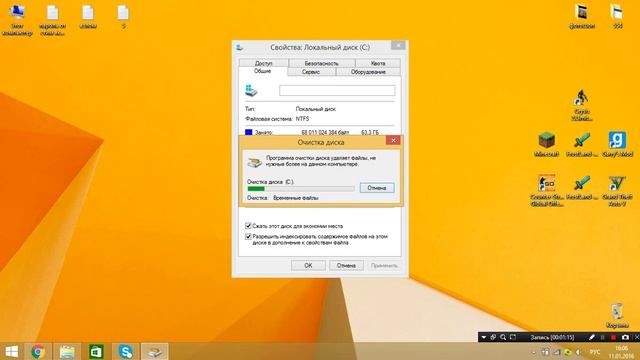Toggle the allow file indexing checkbox

pyautogui.click(x=248, y=236)
